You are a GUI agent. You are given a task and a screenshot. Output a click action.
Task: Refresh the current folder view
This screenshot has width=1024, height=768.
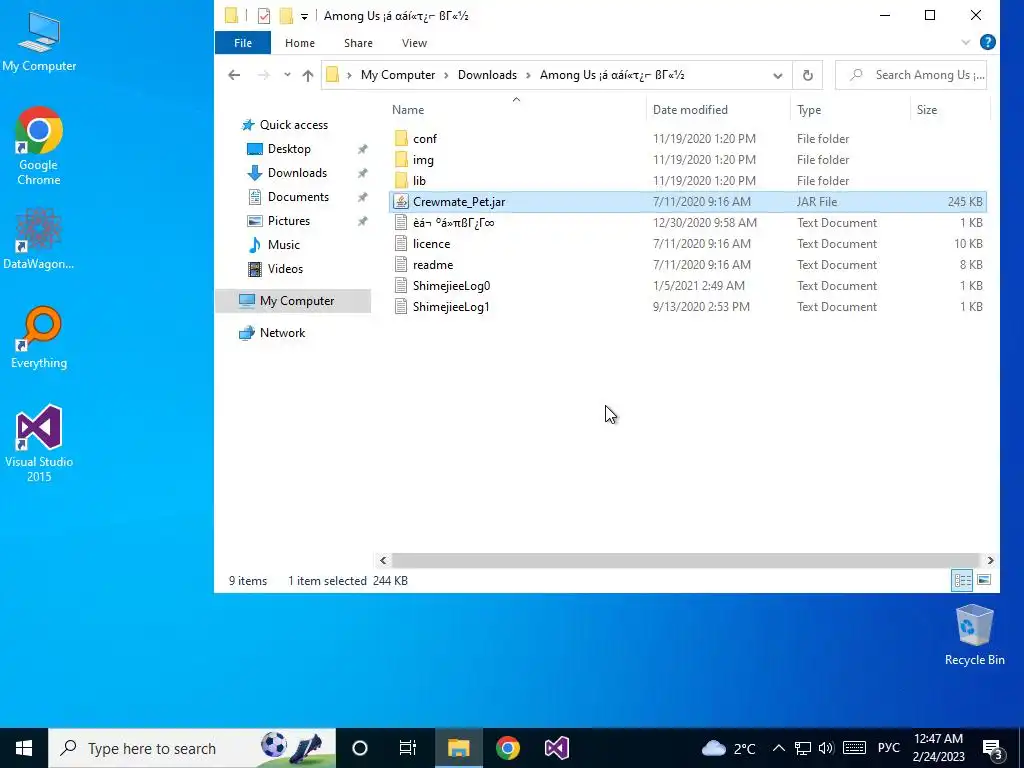807,76
